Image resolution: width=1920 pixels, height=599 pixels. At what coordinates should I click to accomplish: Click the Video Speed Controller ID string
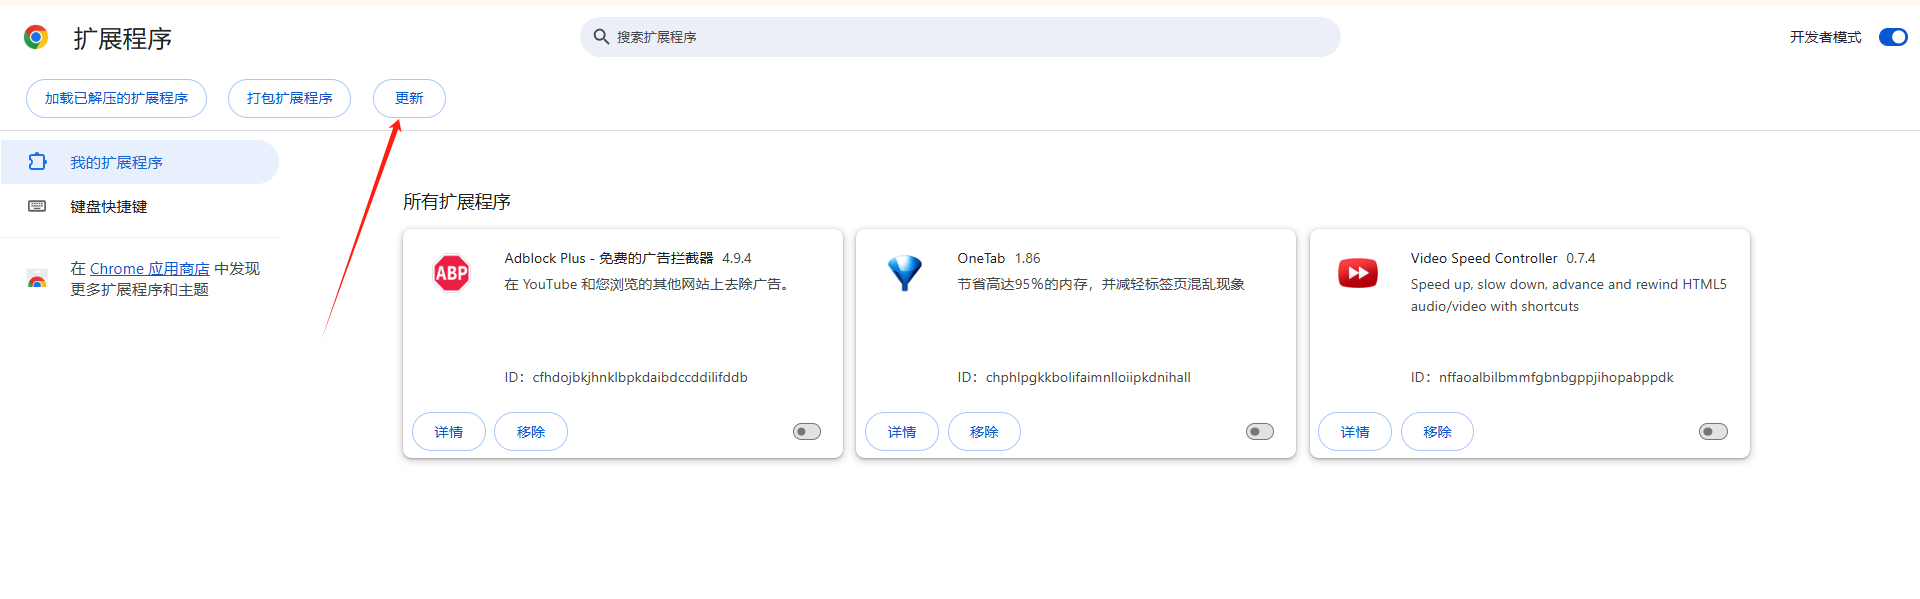point(1556,377)
